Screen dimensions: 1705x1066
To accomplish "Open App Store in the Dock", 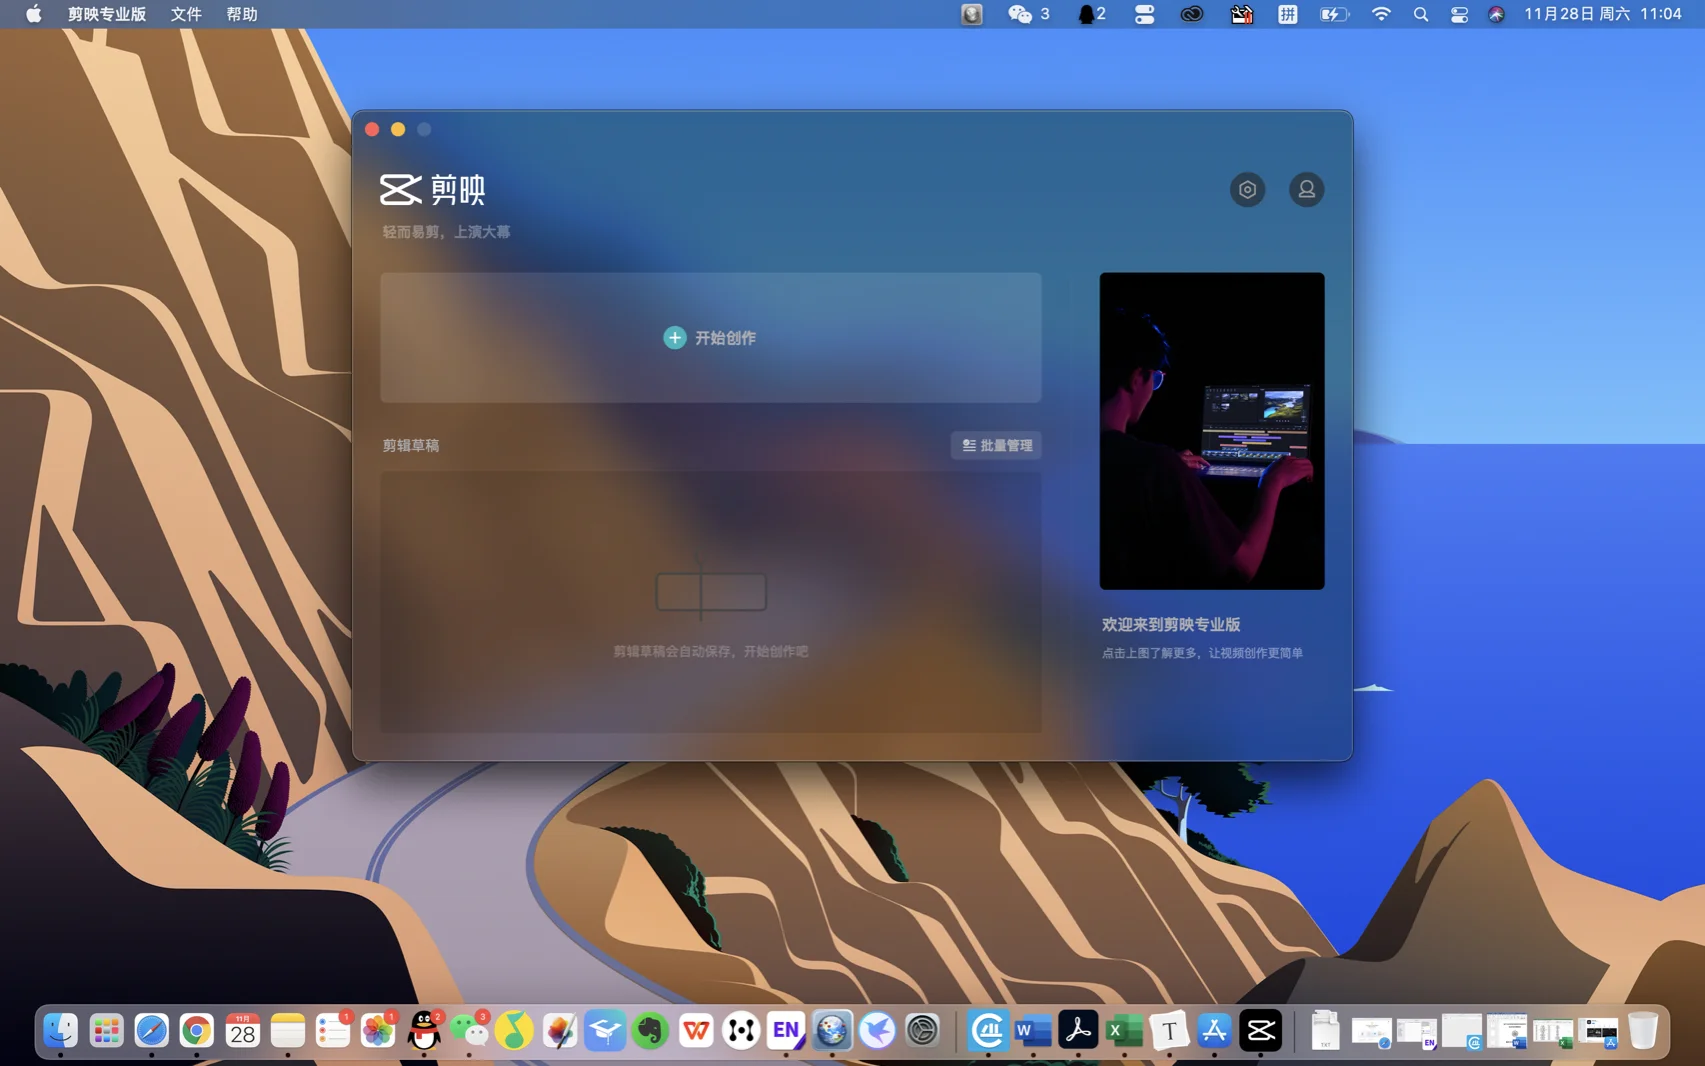I will (x=1214, y=1030).
